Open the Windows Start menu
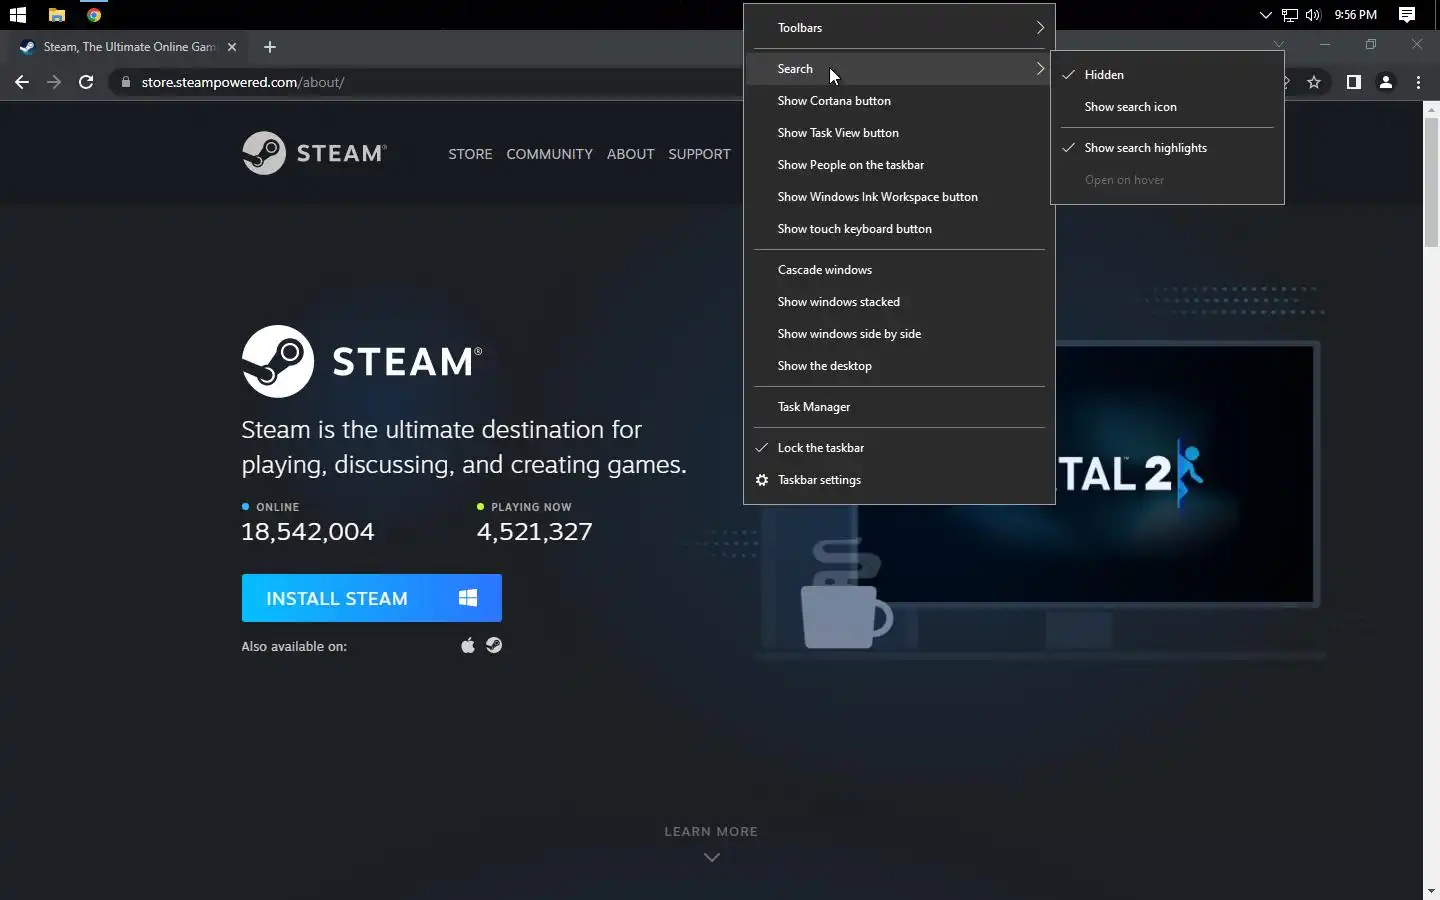Screen dimensions: 1440x900 coord(17,15)
